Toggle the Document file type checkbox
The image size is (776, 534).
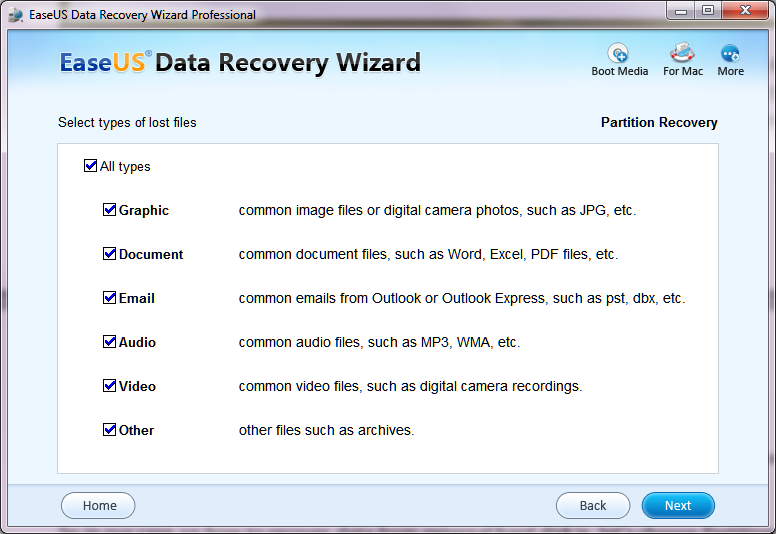point(109,253)
